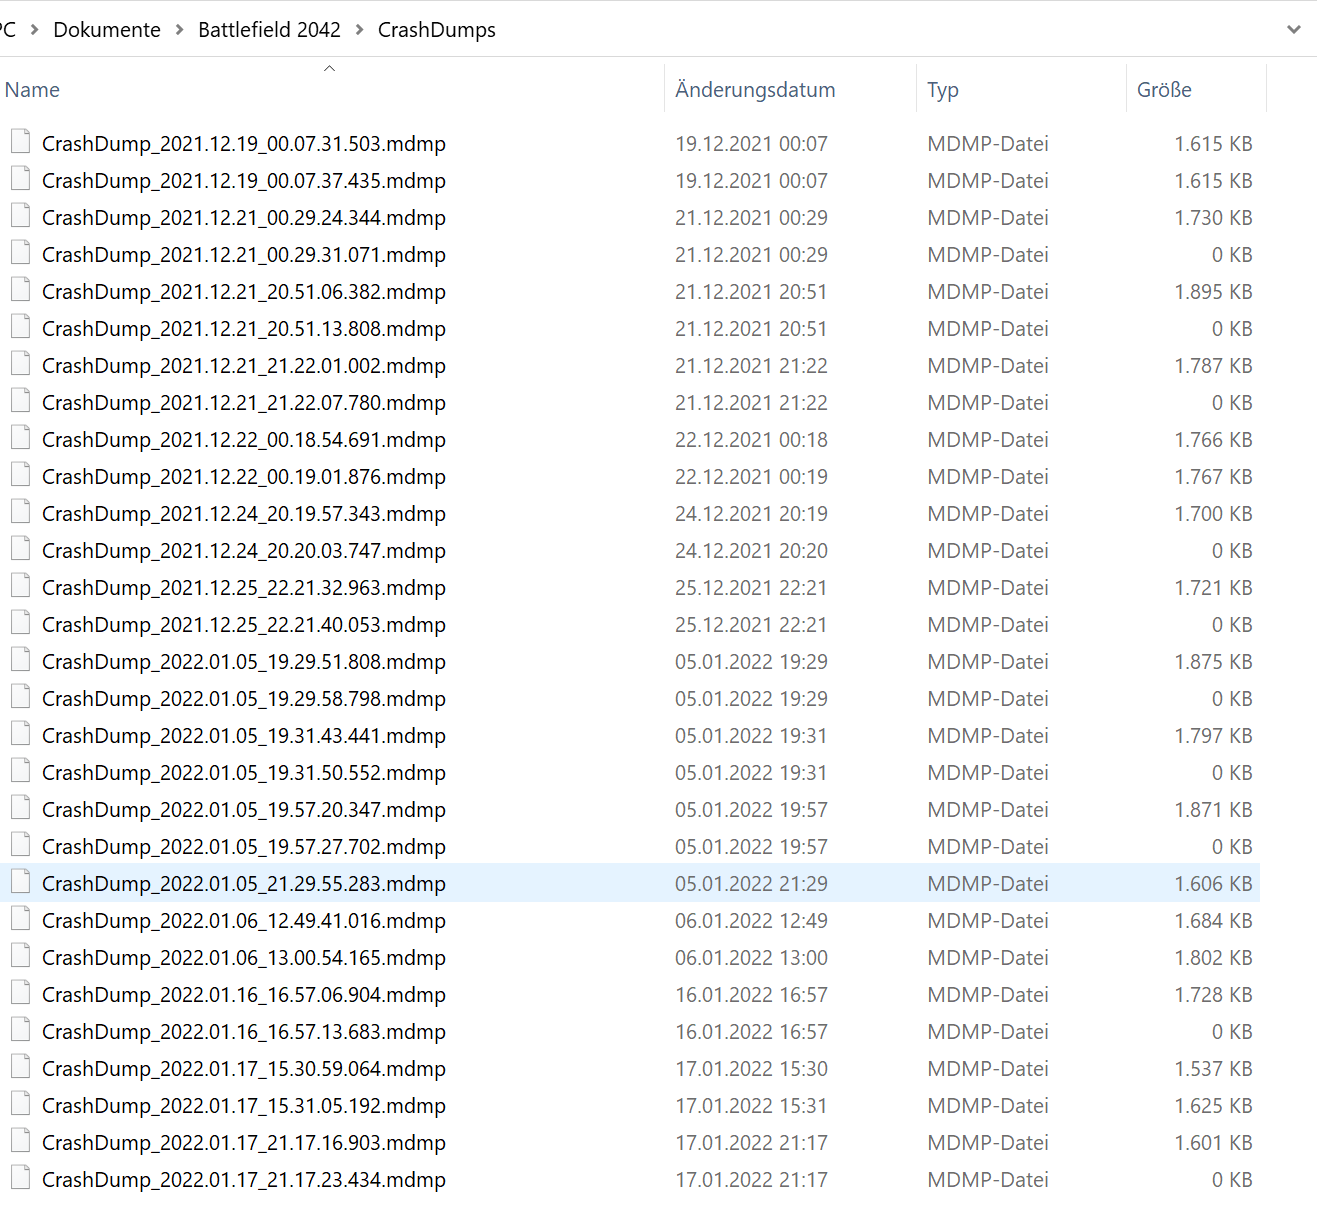The width and height of the screenshot is (1317, 1222).
Task: Click file icon of CrashDump_2021.12.19_00.07.37.435.mdmp
Action: [20, 180]
